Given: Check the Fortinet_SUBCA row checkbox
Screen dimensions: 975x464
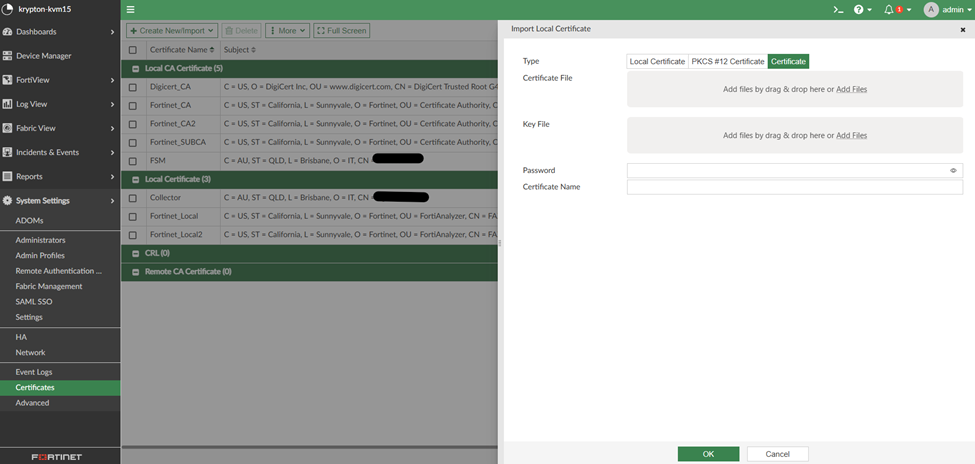Looking at the screenshot, I should pyautogui.click(x=132, y=142).
